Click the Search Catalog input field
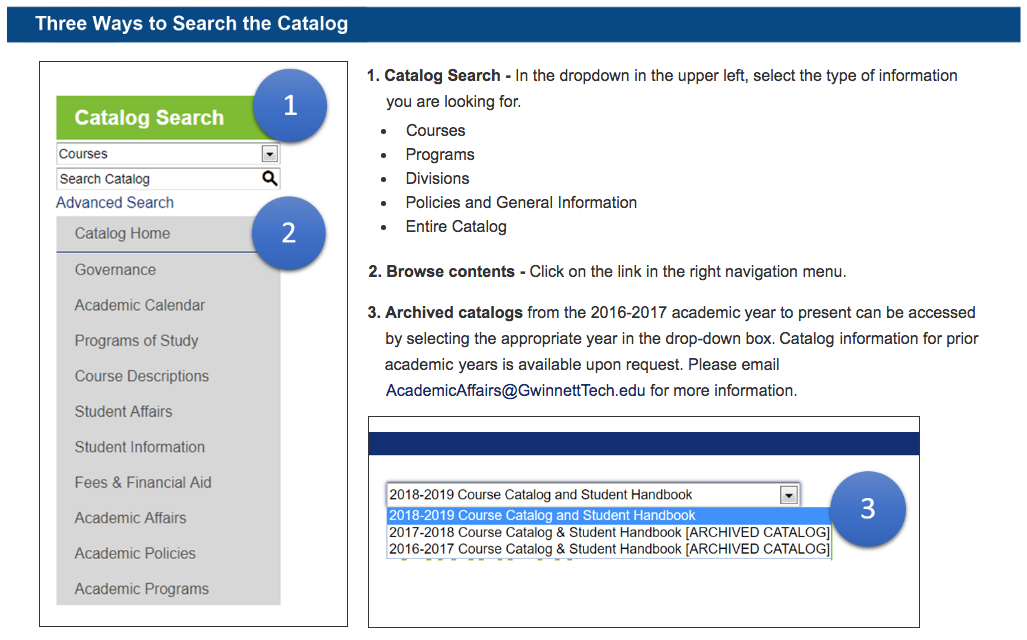This screenshot has width=1027, height=640. click(x=155, y=179)
